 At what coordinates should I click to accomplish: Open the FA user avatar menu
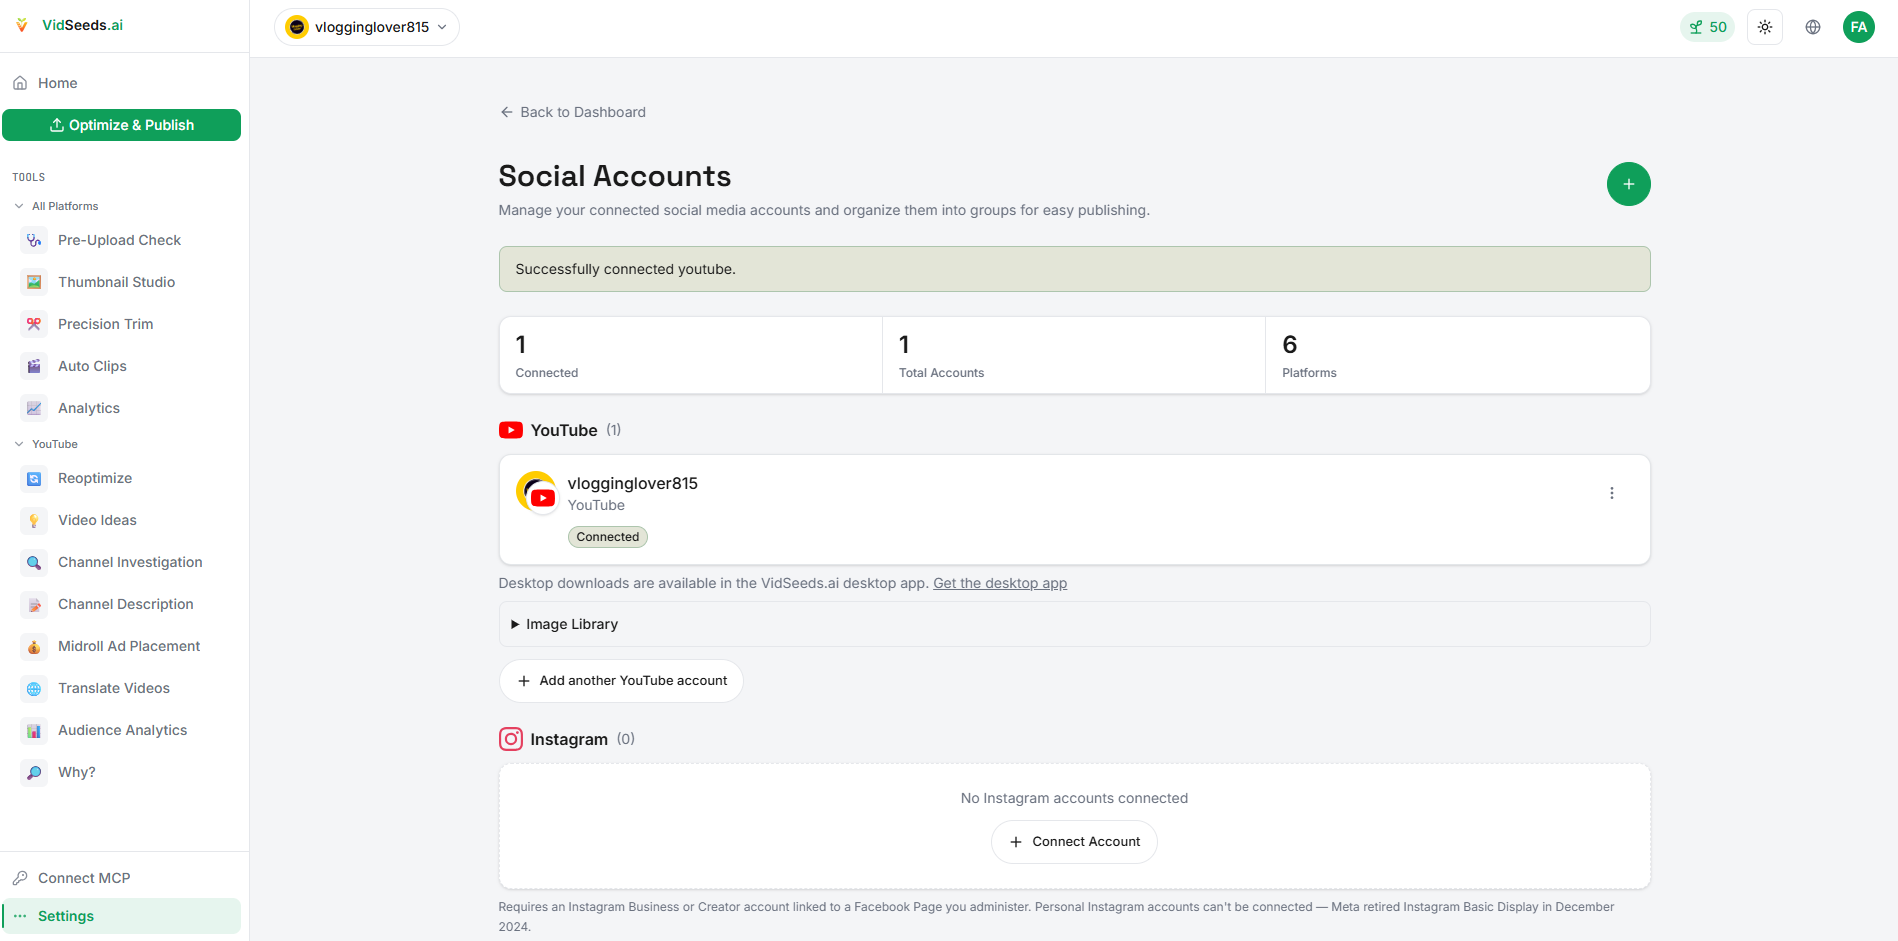pos(1859,27)
